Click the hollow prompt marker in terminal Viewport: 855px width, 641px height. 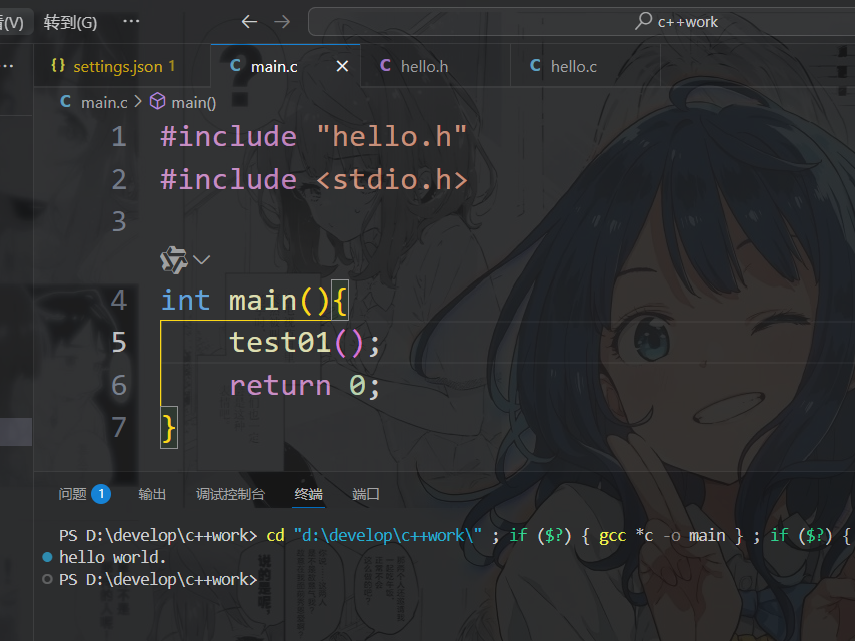(x=47, y=579)
